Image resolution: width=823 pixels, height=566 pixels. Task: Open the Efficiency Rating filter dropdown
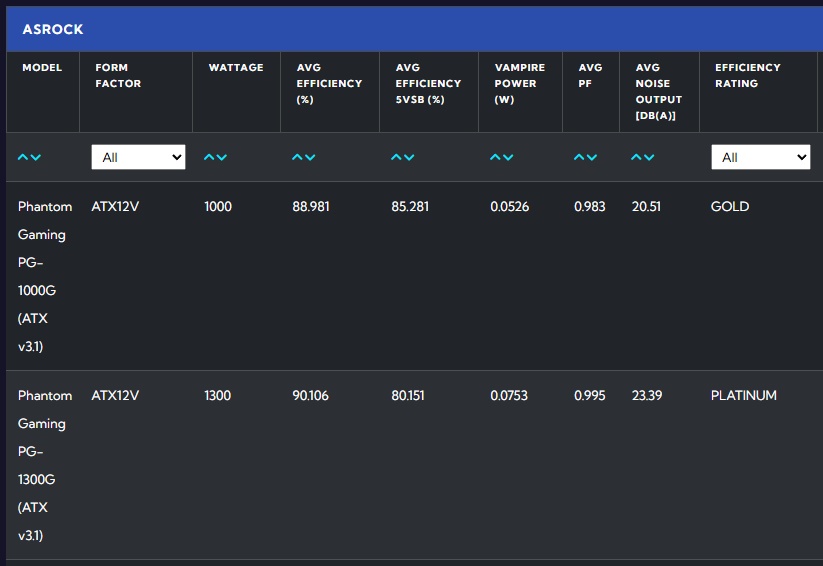click(x=761, y=157)
